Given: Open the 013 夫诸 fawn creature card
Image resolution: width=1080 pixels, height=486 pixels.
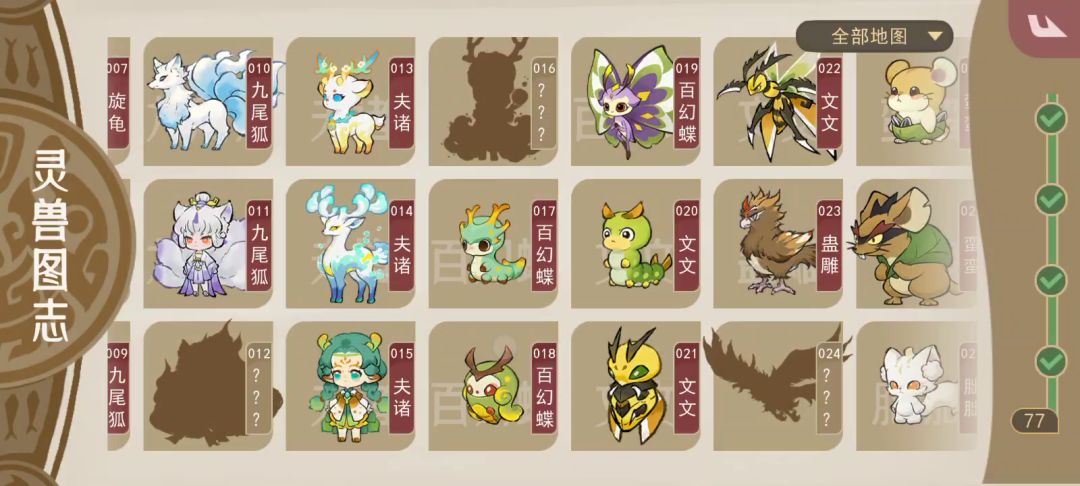Looking at the screenshot, I should (x=351, y=101).
